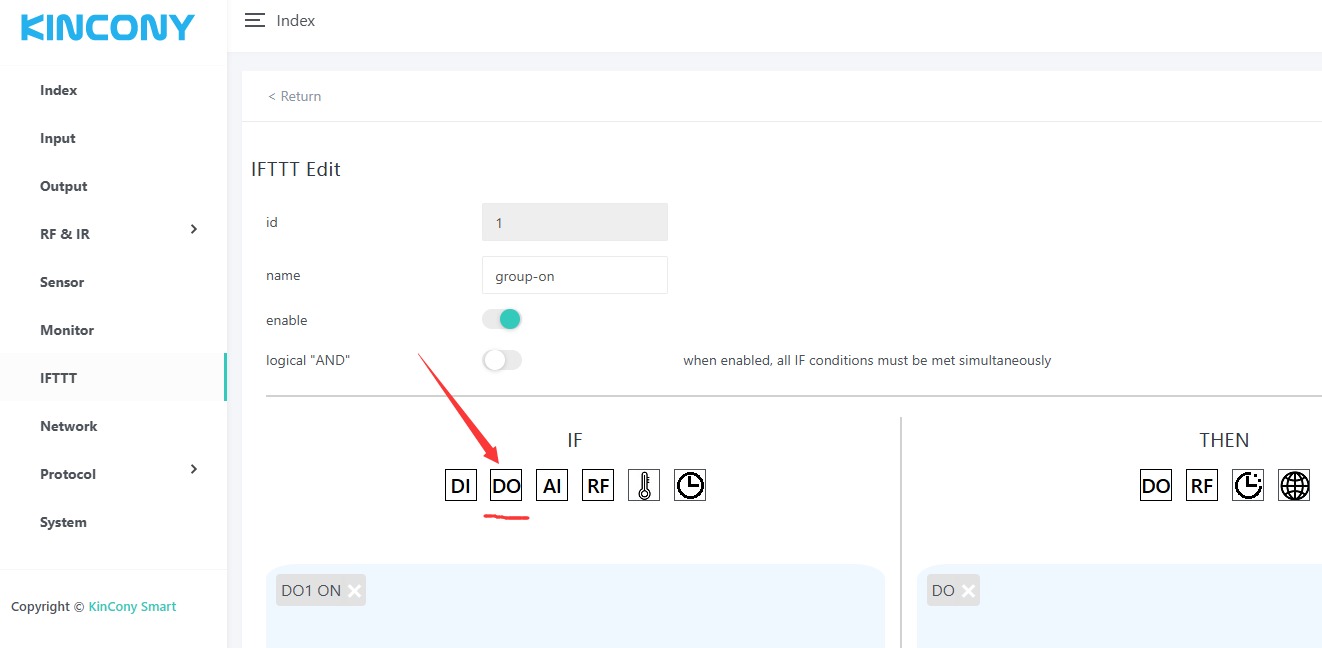
Task: Toggle the hamburger menu to collapse sidebar
Action: click(255, 20)
